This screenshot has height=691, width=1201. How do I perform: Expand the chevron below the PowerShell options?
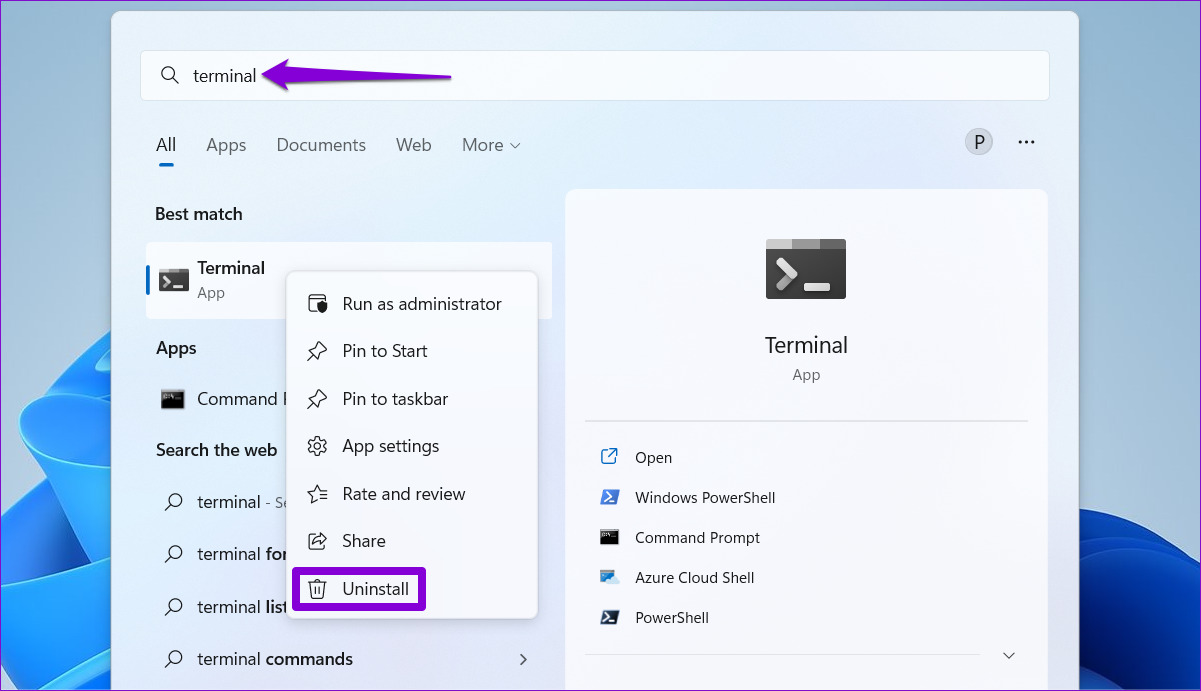pyautogui.click(x=1008, y=655)
